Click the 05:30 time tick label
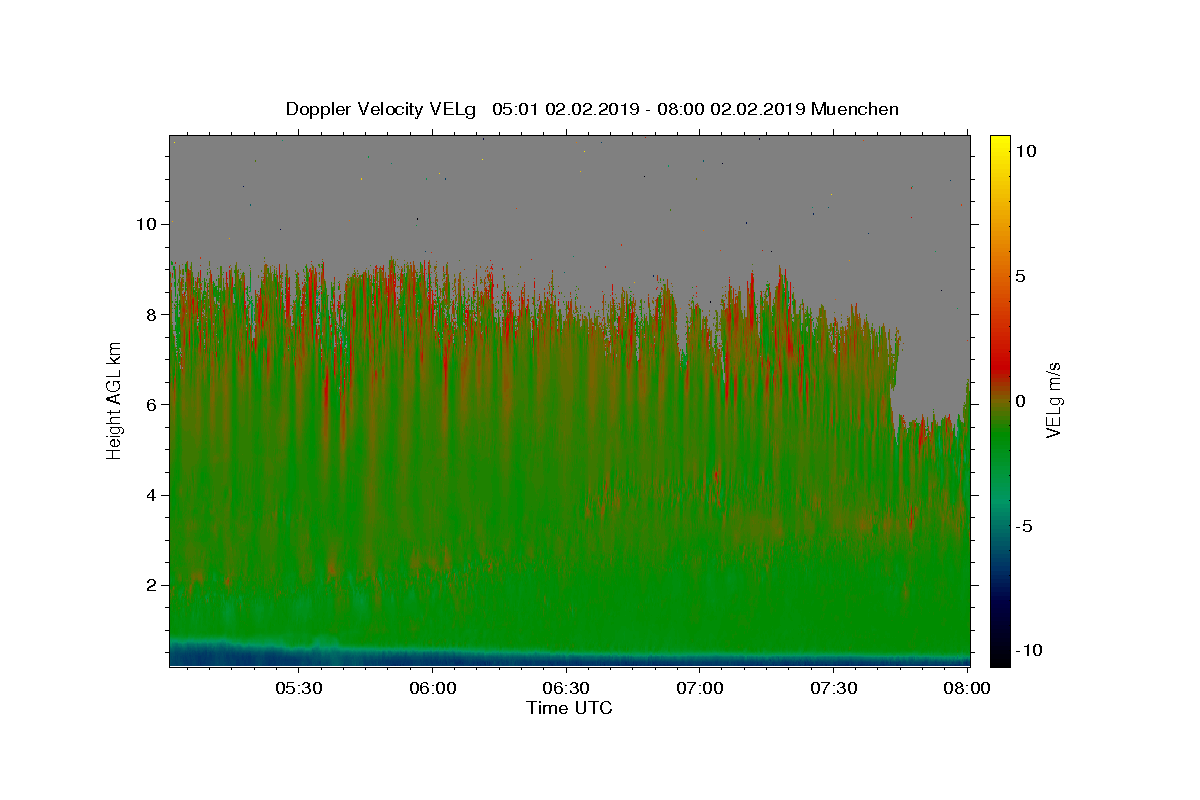Image resolution: width=1200 pixels, height=800 pixels. (x=298, y=689)
